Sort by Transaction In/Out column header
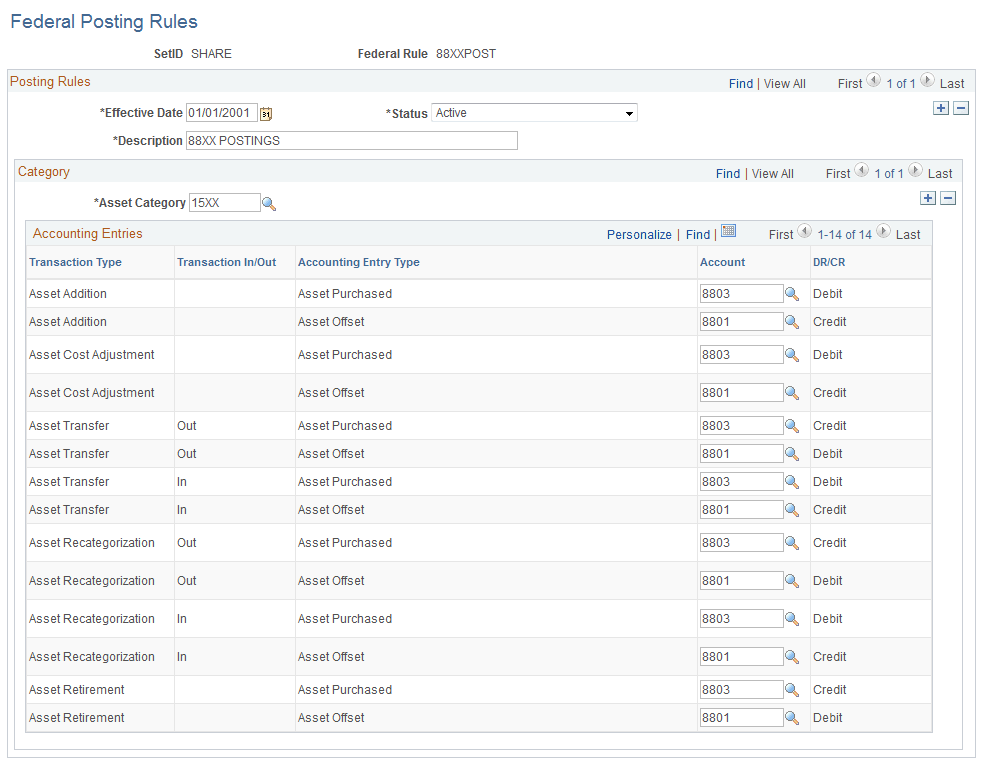Viewport: 991px width, 764px height. point(226,262)
